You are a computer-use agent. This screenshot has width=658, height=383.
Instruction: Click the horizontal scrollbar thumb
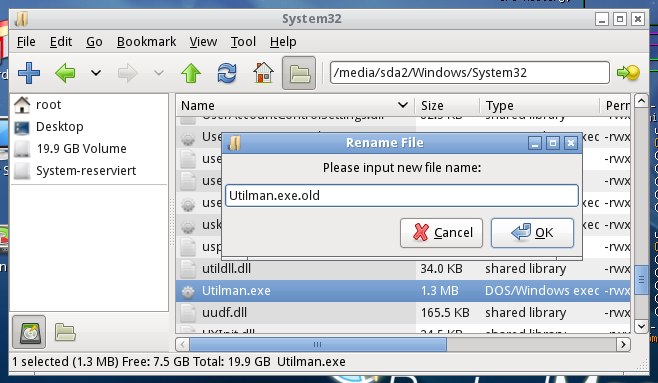318,344
